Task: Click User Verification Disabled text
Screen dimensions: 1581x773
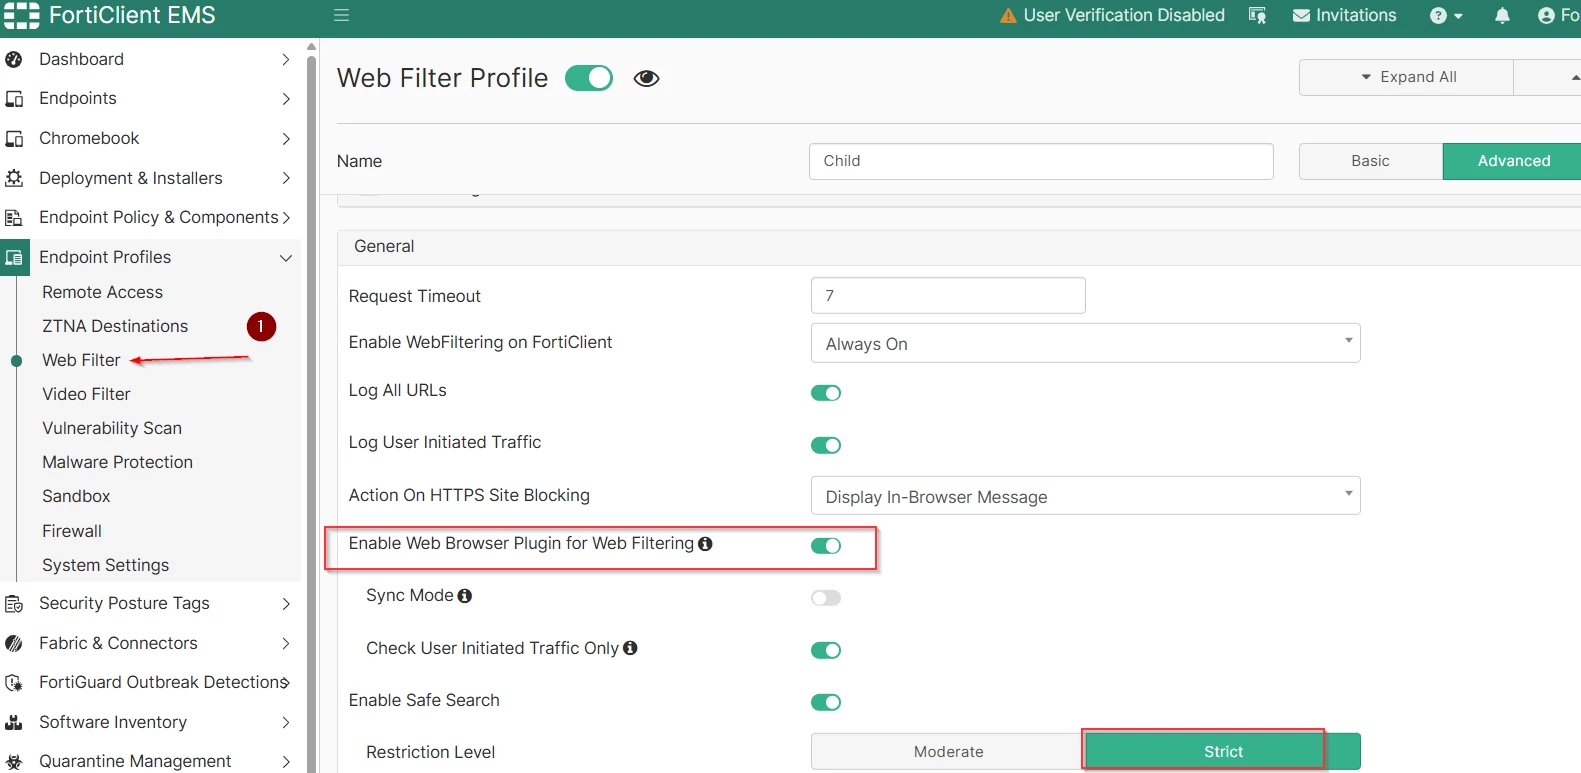Action: 1124,15
